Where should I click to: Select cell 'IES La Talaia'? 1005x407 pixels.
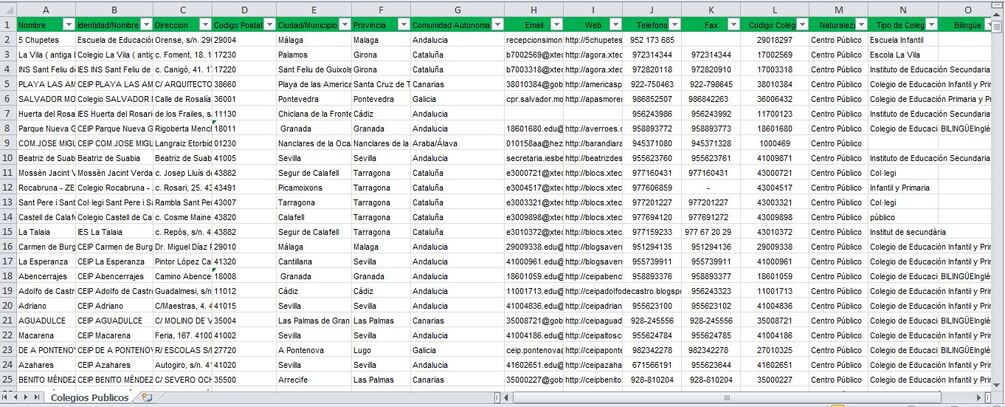tap(114, 231)
